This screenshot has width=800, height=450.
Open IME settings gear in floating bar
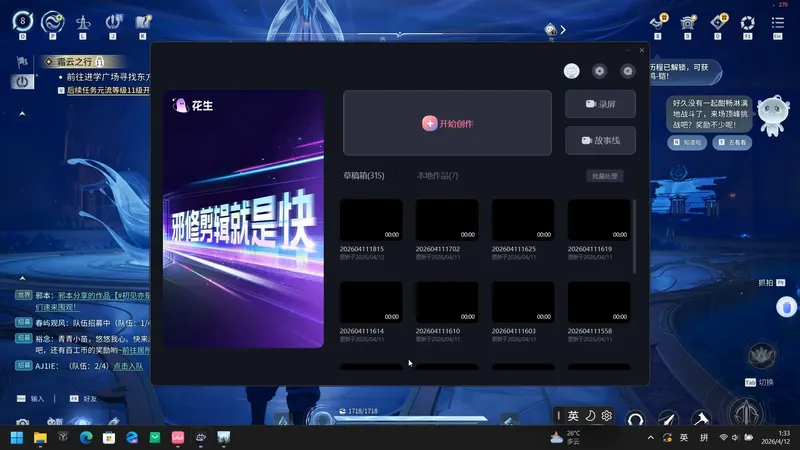(606, 416)
